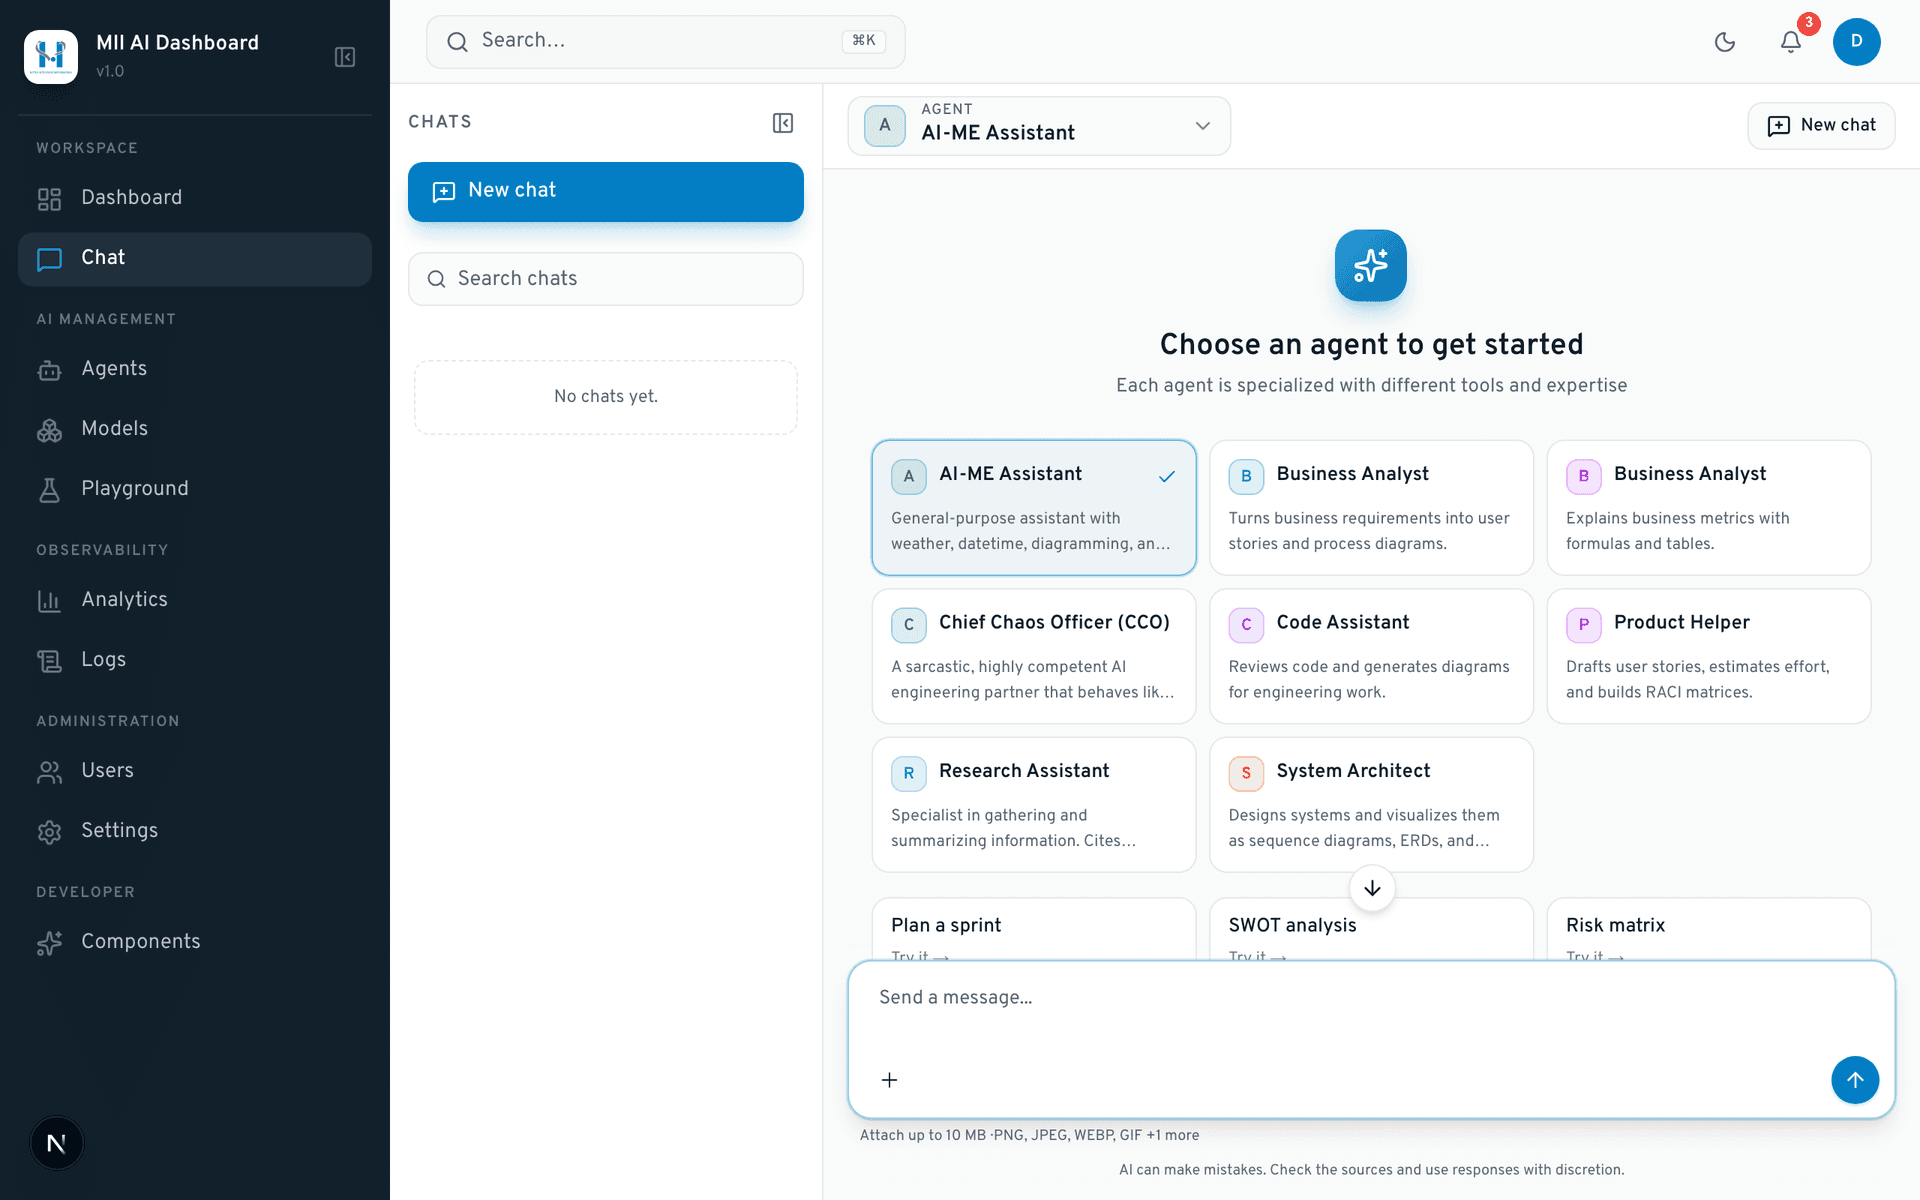This screenshot has height=1200, width=1920.
Task: Click the Logs scroll icon
Action: coord(49,661)
